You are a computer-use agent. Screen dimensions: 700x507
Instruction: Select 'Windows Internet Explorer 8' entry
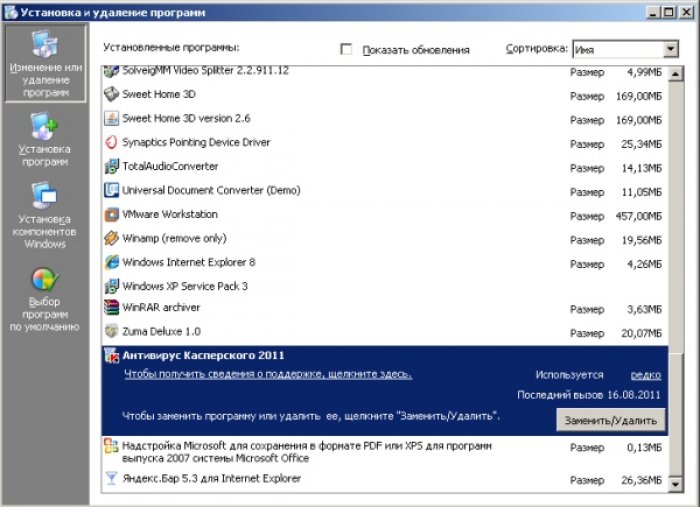(x=385, y=263)
